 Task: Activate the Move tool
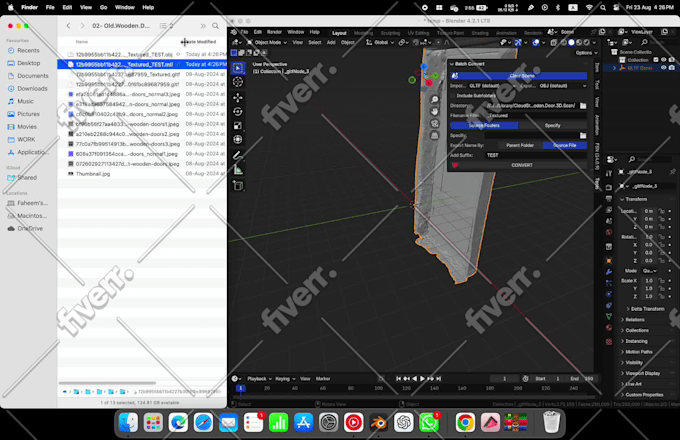pyautogui.click(x=238, y=98)
